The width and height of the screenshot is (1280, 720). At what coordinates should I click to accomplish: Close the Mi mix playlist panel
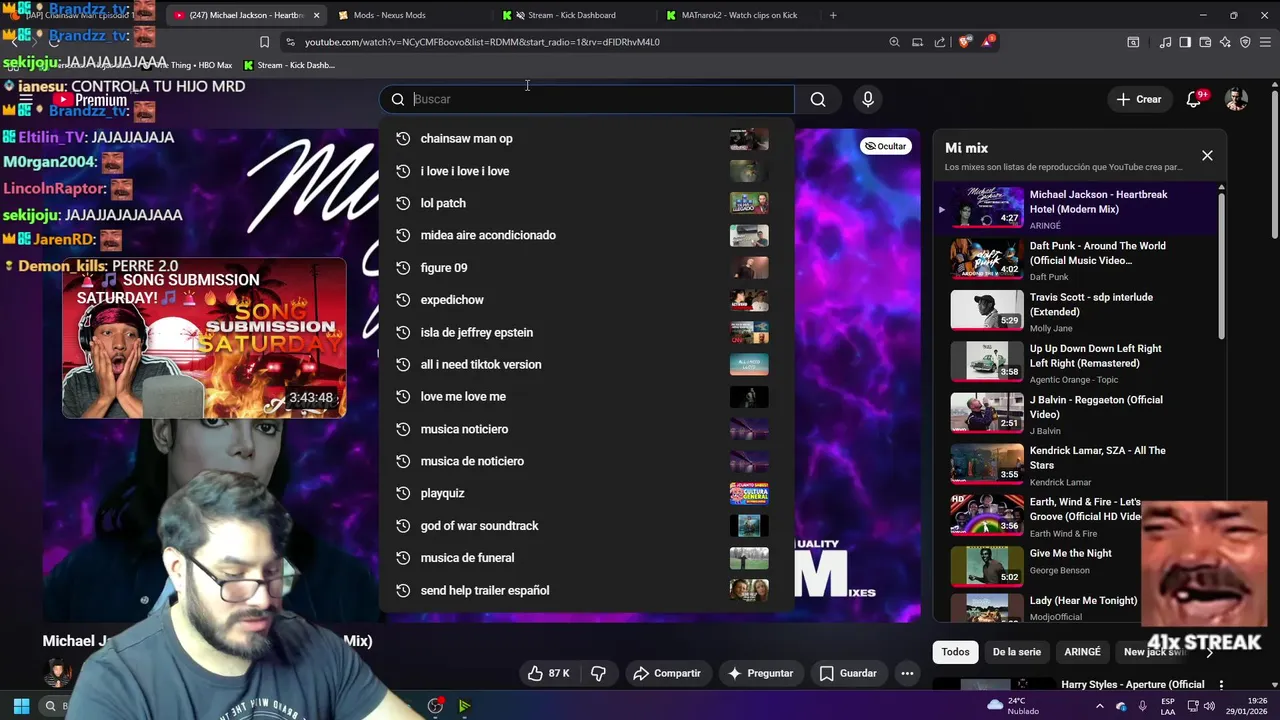[1207, 155]
